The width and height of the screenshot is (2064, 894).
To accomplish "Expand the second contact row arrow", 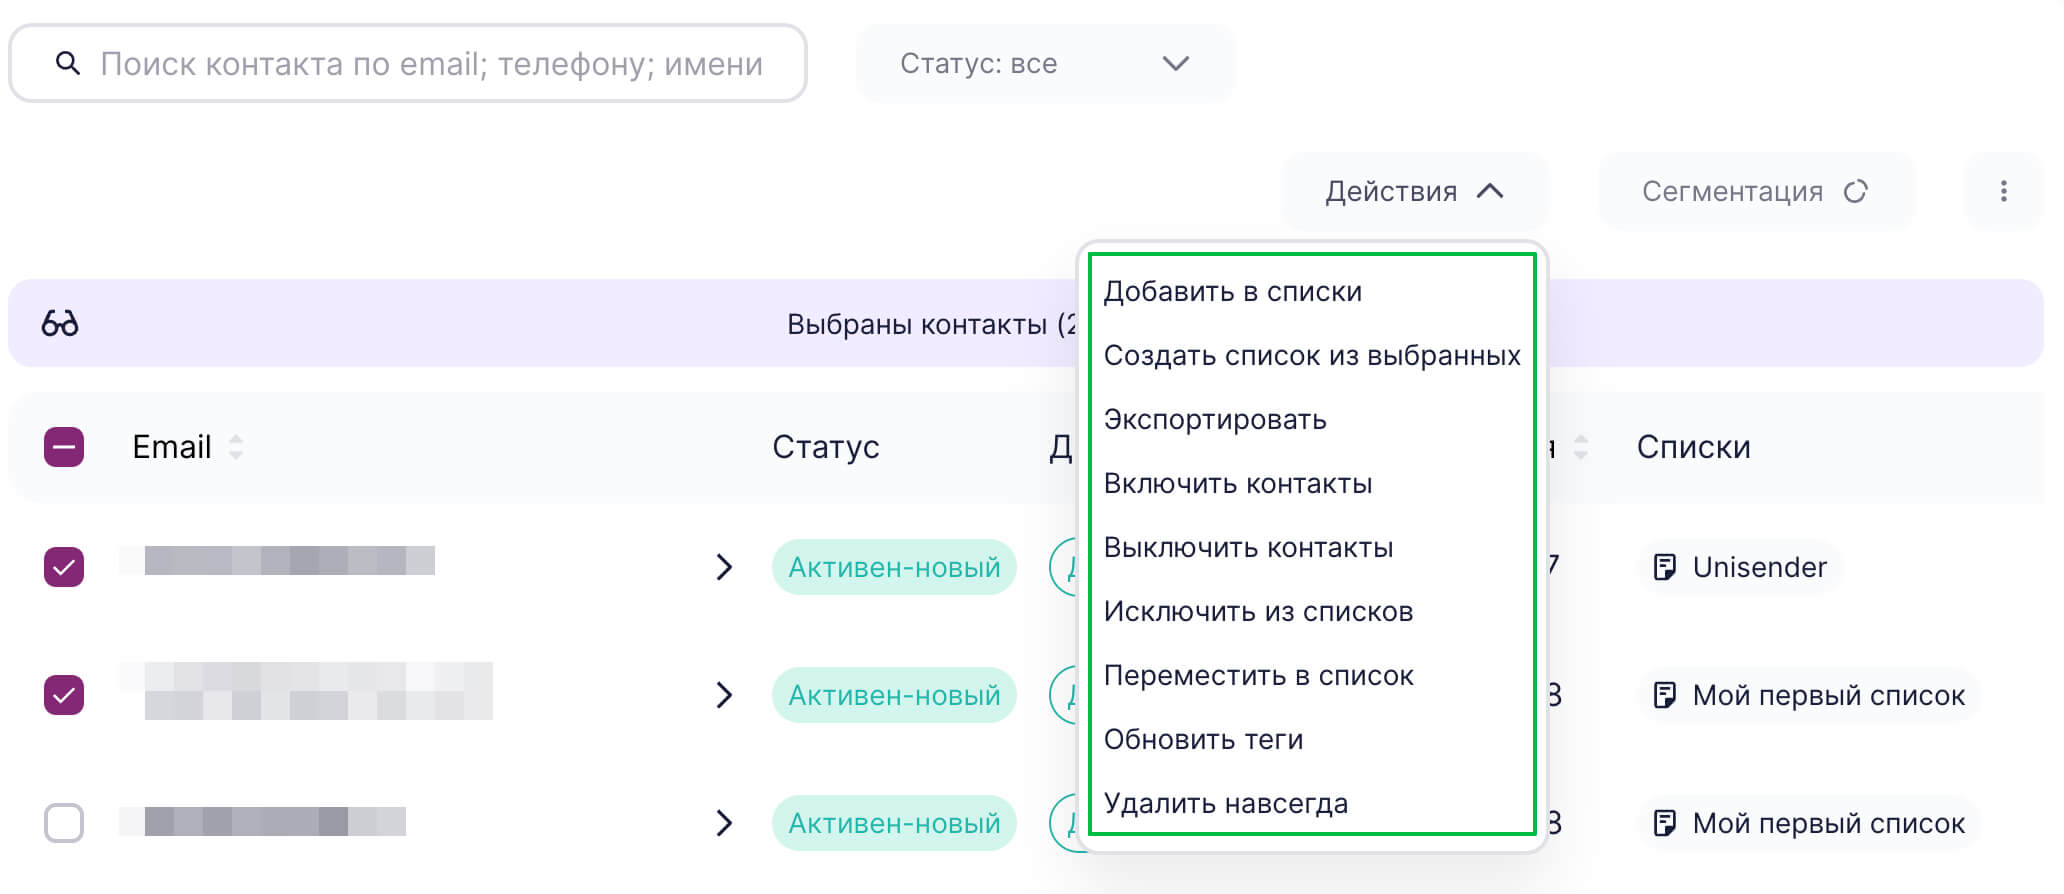I will (724, 695).
